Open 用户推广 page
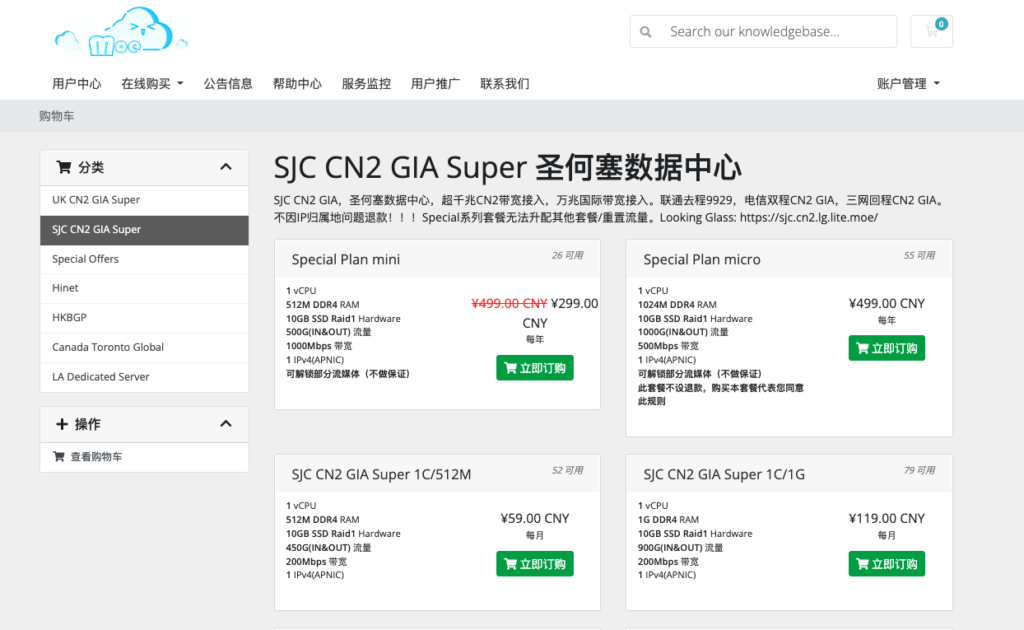Viewport: 1024px width, 630px height. 436,84
